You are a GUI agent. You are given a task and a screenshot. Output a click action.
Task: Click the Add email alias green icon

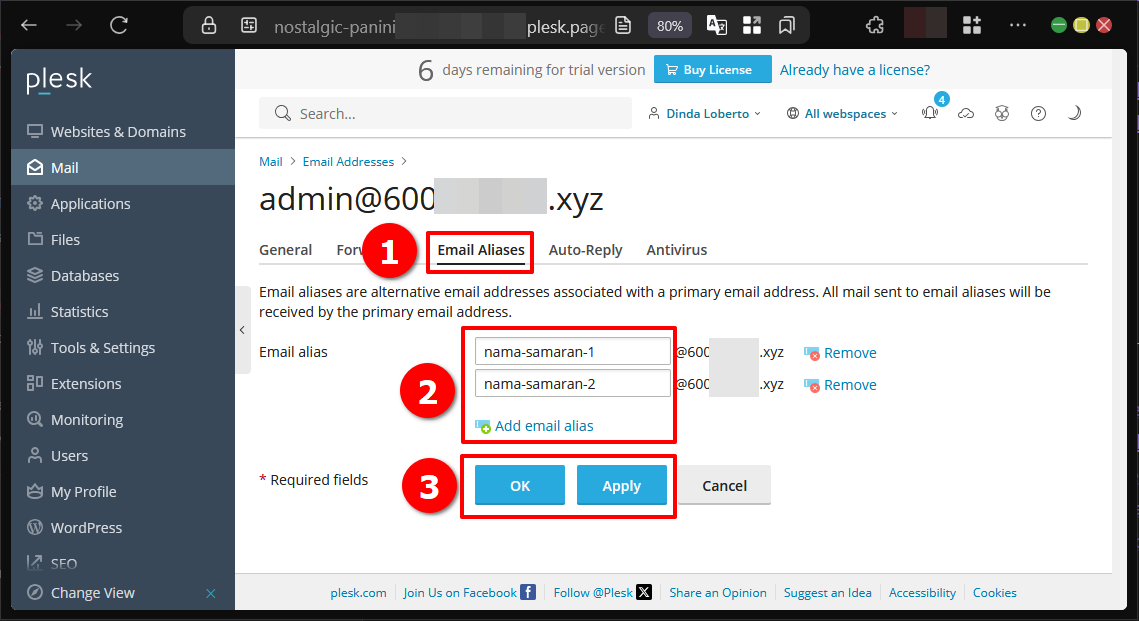pyautogui.click(x=483, y=425)
